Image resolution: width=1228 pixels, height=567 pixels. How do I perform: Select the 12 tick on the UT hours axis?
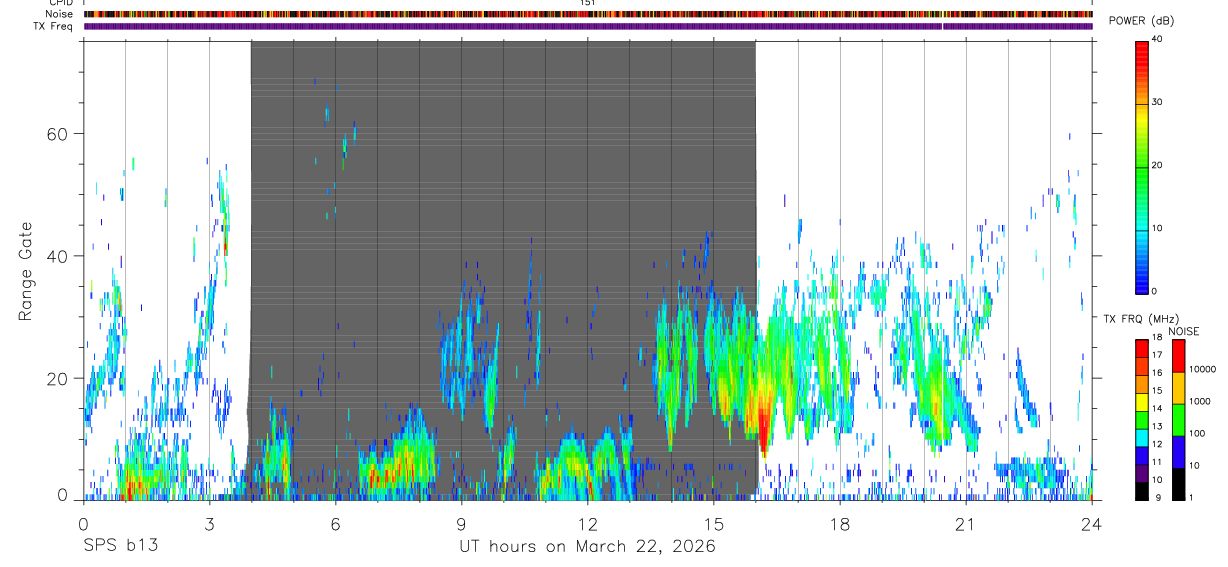[587, 523]
